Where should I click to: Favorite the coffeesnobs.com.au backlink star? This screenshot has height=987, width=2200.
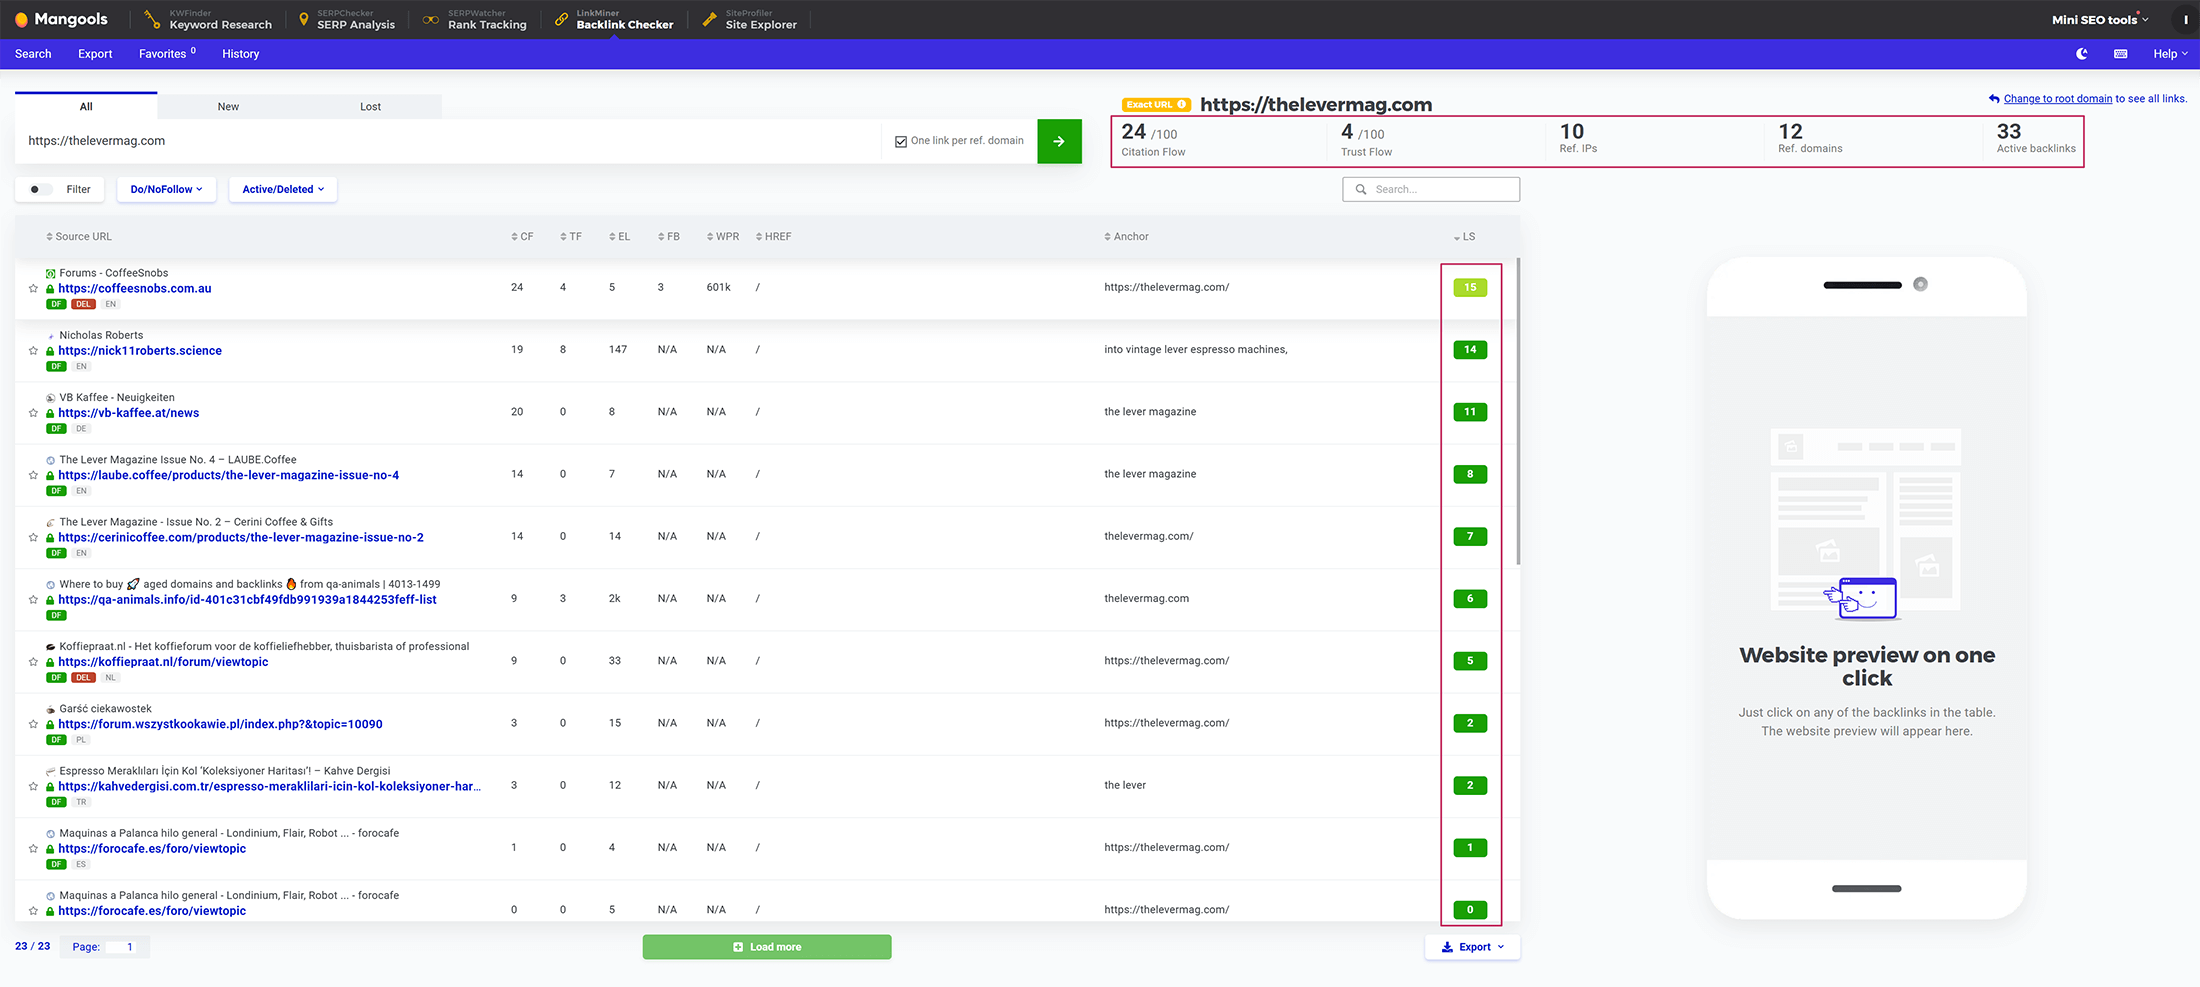coord(33,288)
